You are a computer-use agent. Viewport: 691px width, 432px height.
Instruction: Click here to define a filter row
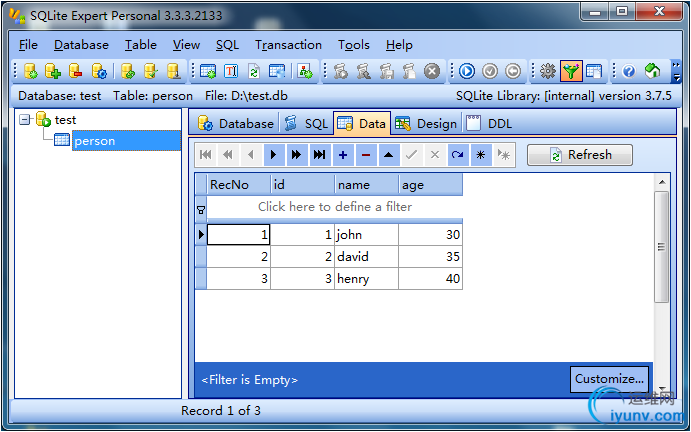pyautogui.click(x=334, y=207)
